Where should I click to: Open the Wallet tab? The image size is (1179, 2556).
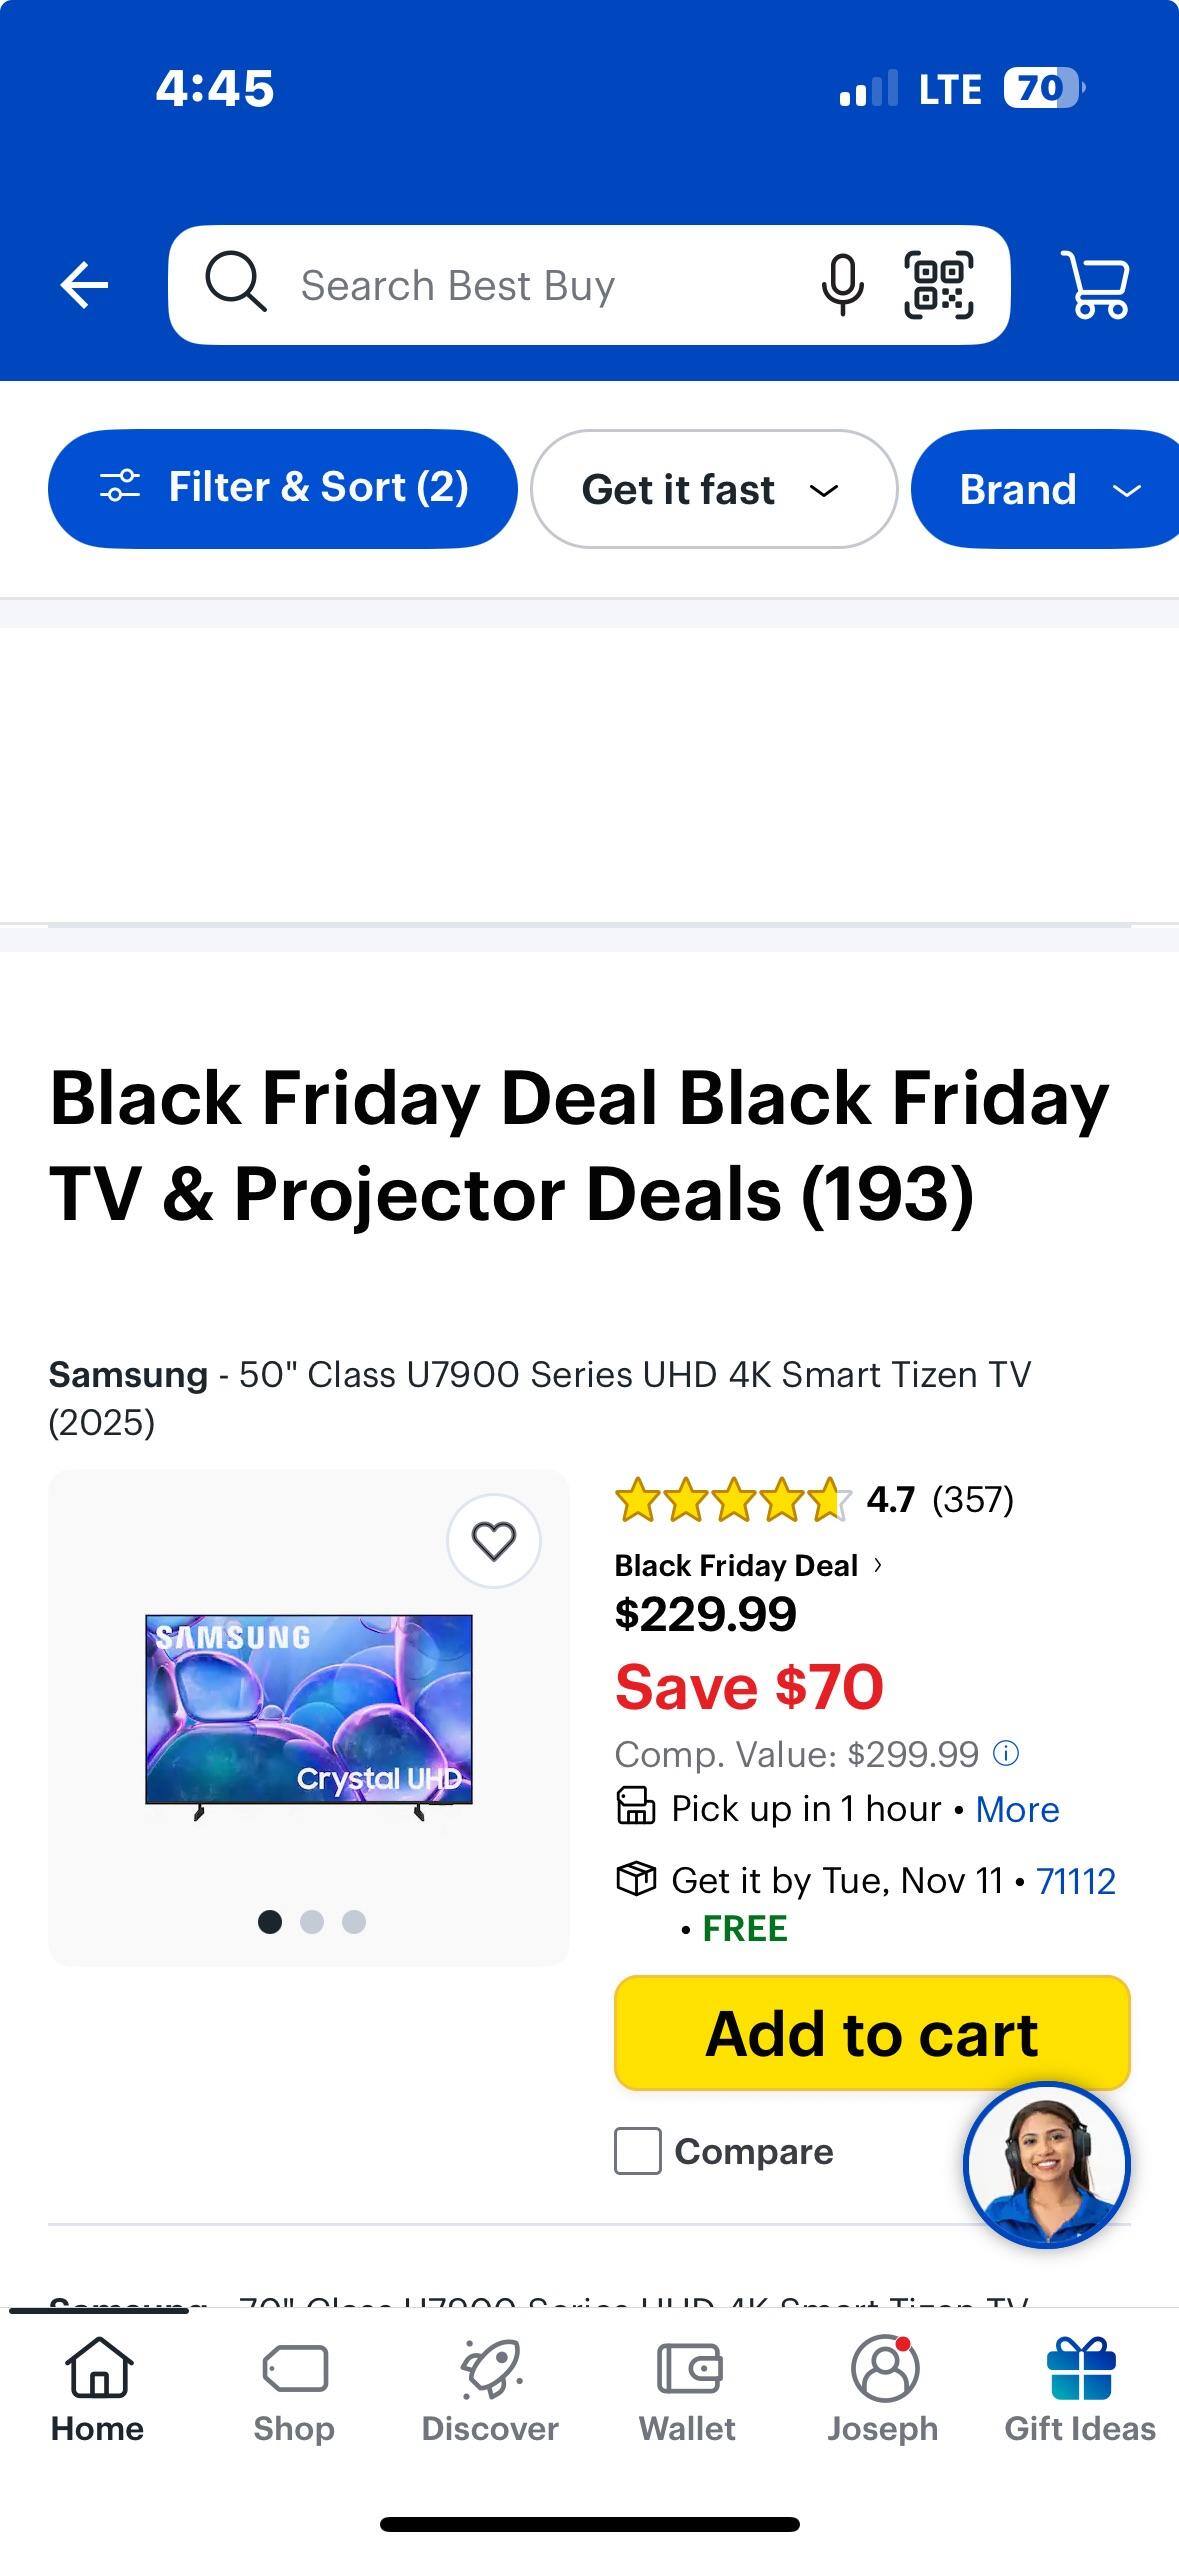(x=687, y=2390)
